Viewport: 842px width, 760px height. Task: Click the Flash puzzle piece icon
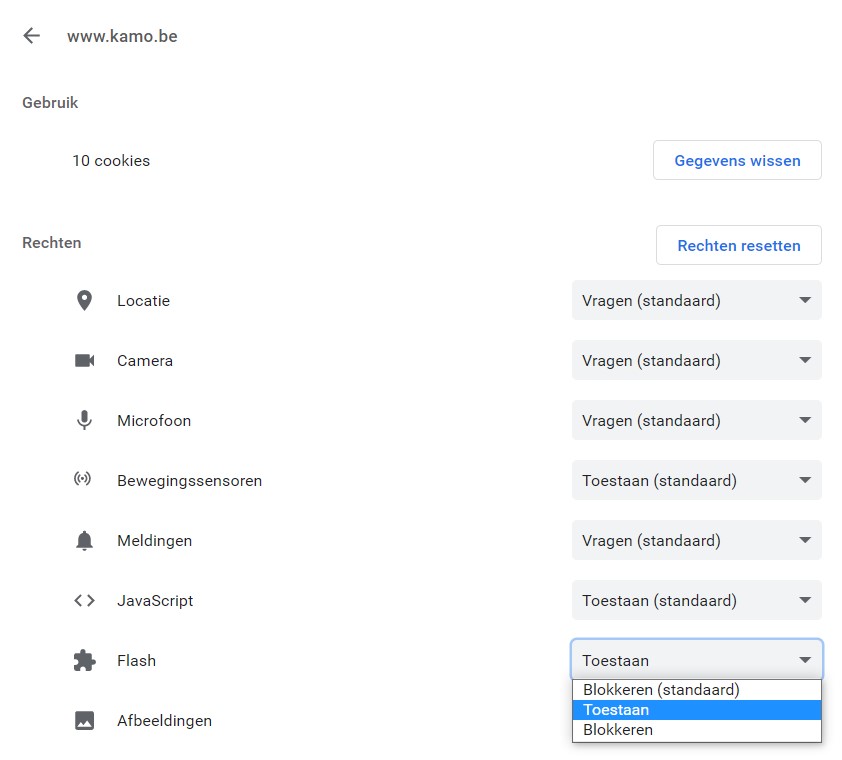point(84,661)
